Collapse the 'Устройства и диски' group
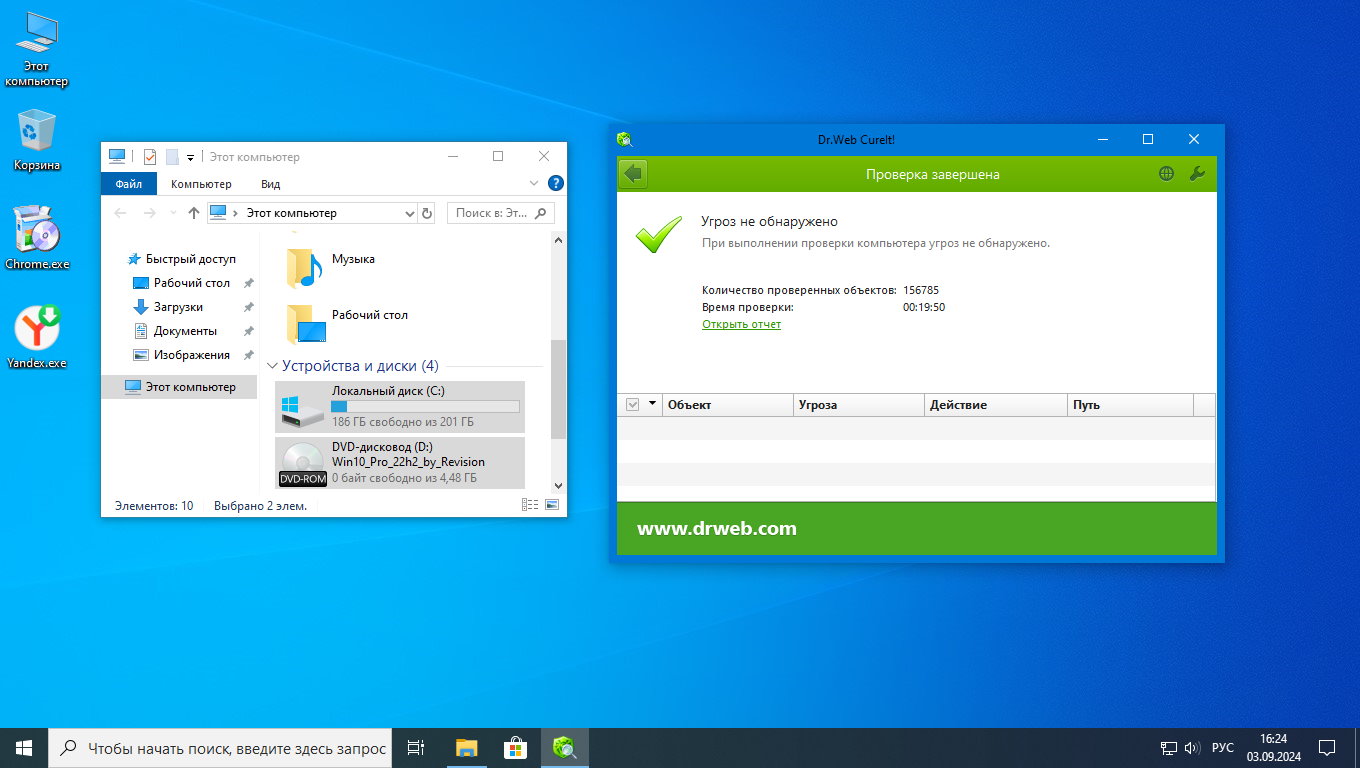 coord(273,366)
